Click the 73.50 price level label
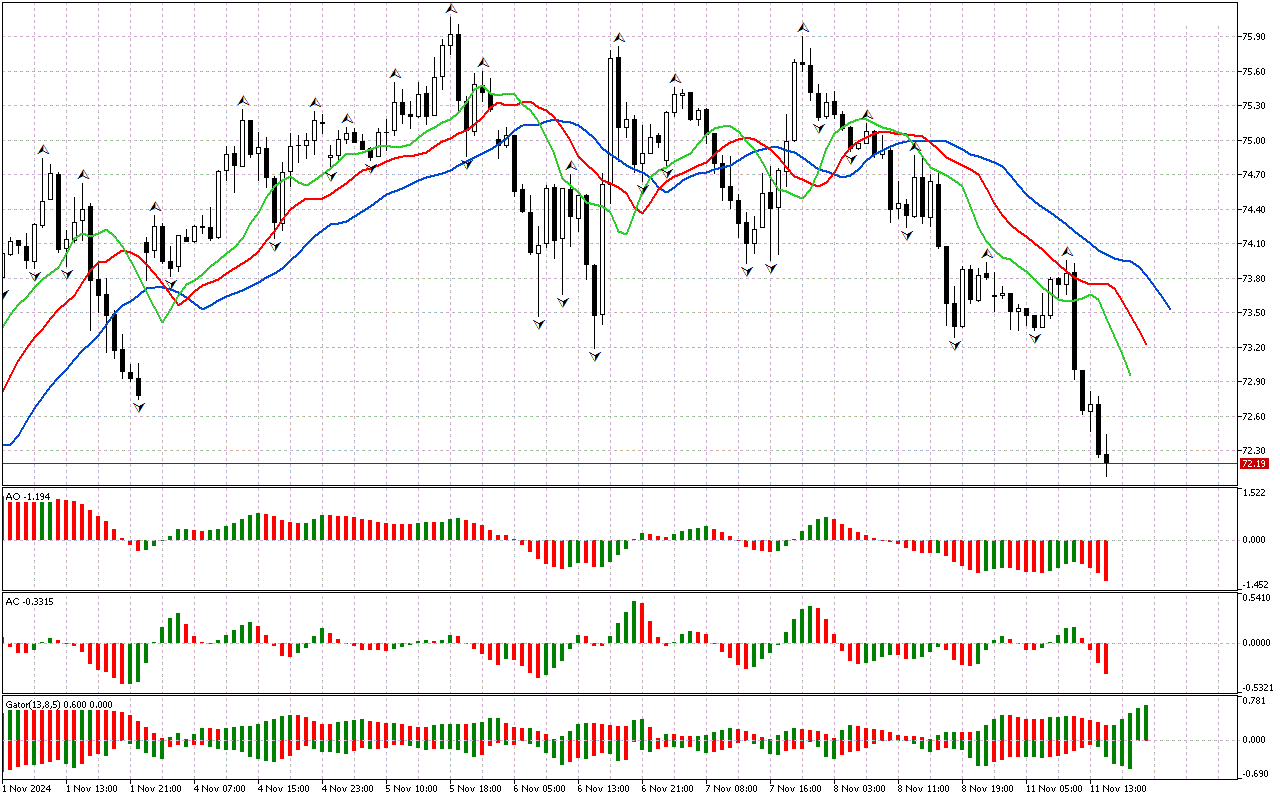The image size is (1280, 800). (x=1254, y=313)
